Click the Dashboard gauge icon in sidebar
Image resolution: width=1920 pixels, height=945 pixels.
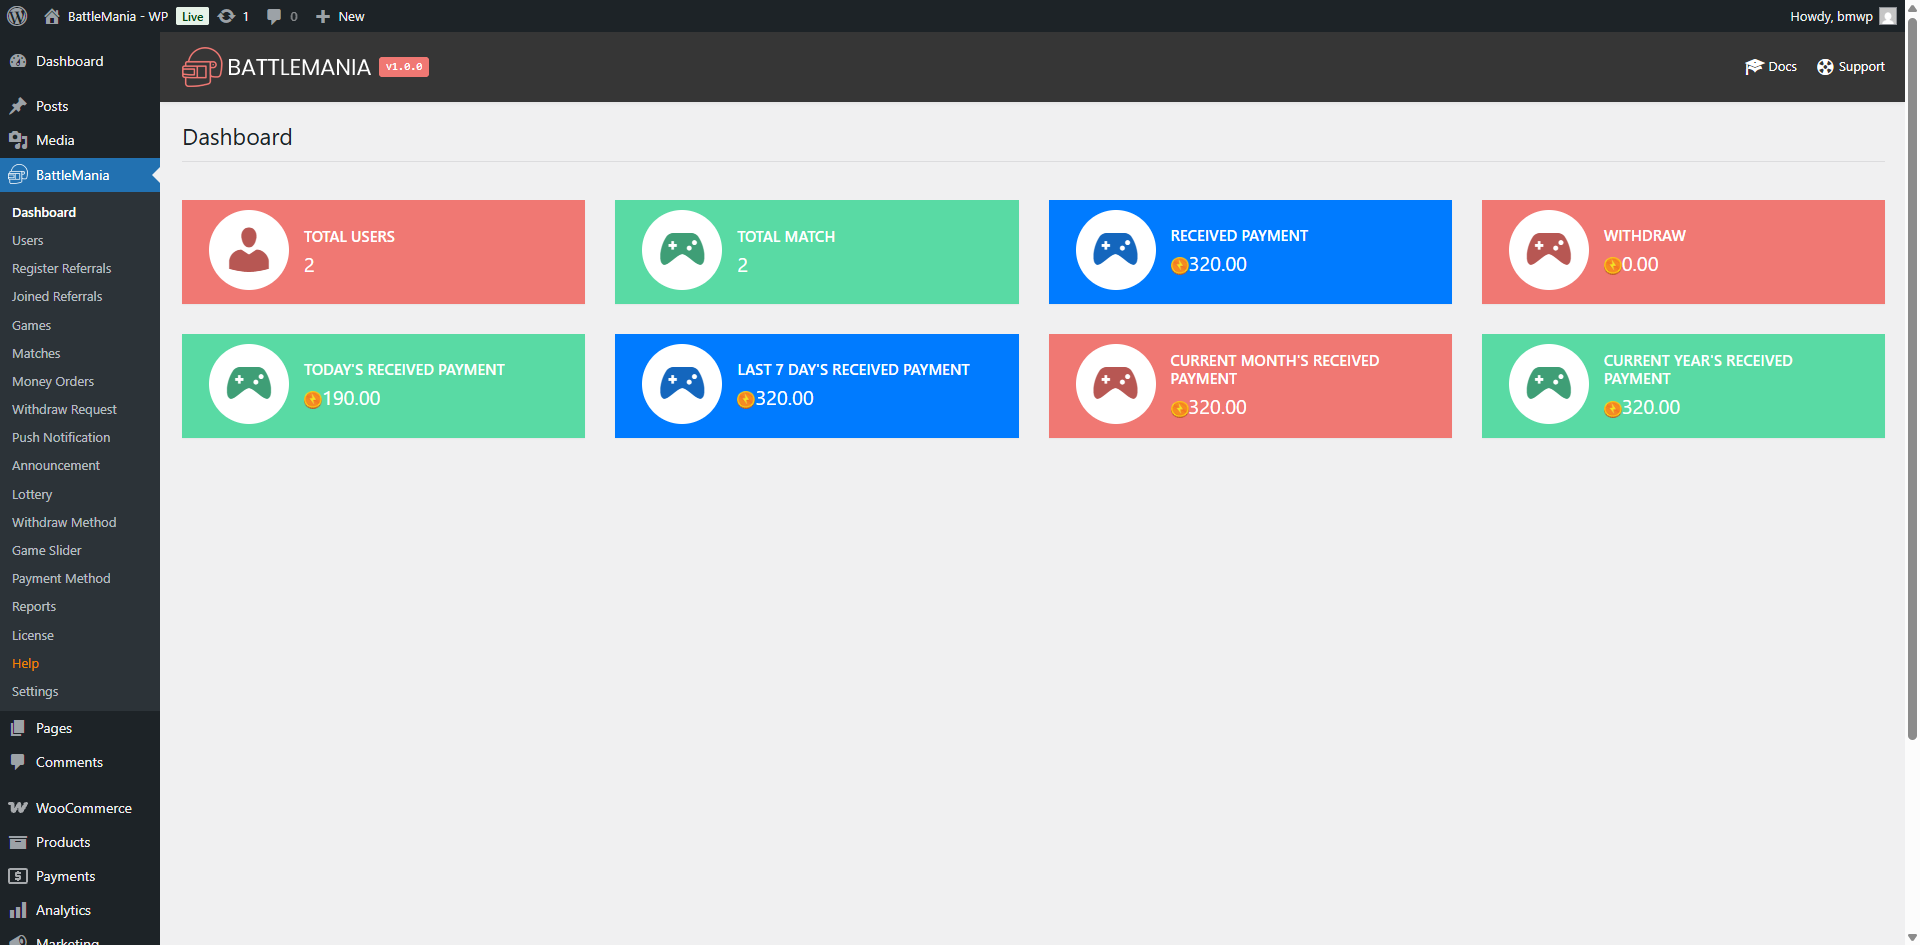pyautogui.click(x=18, y=61)
